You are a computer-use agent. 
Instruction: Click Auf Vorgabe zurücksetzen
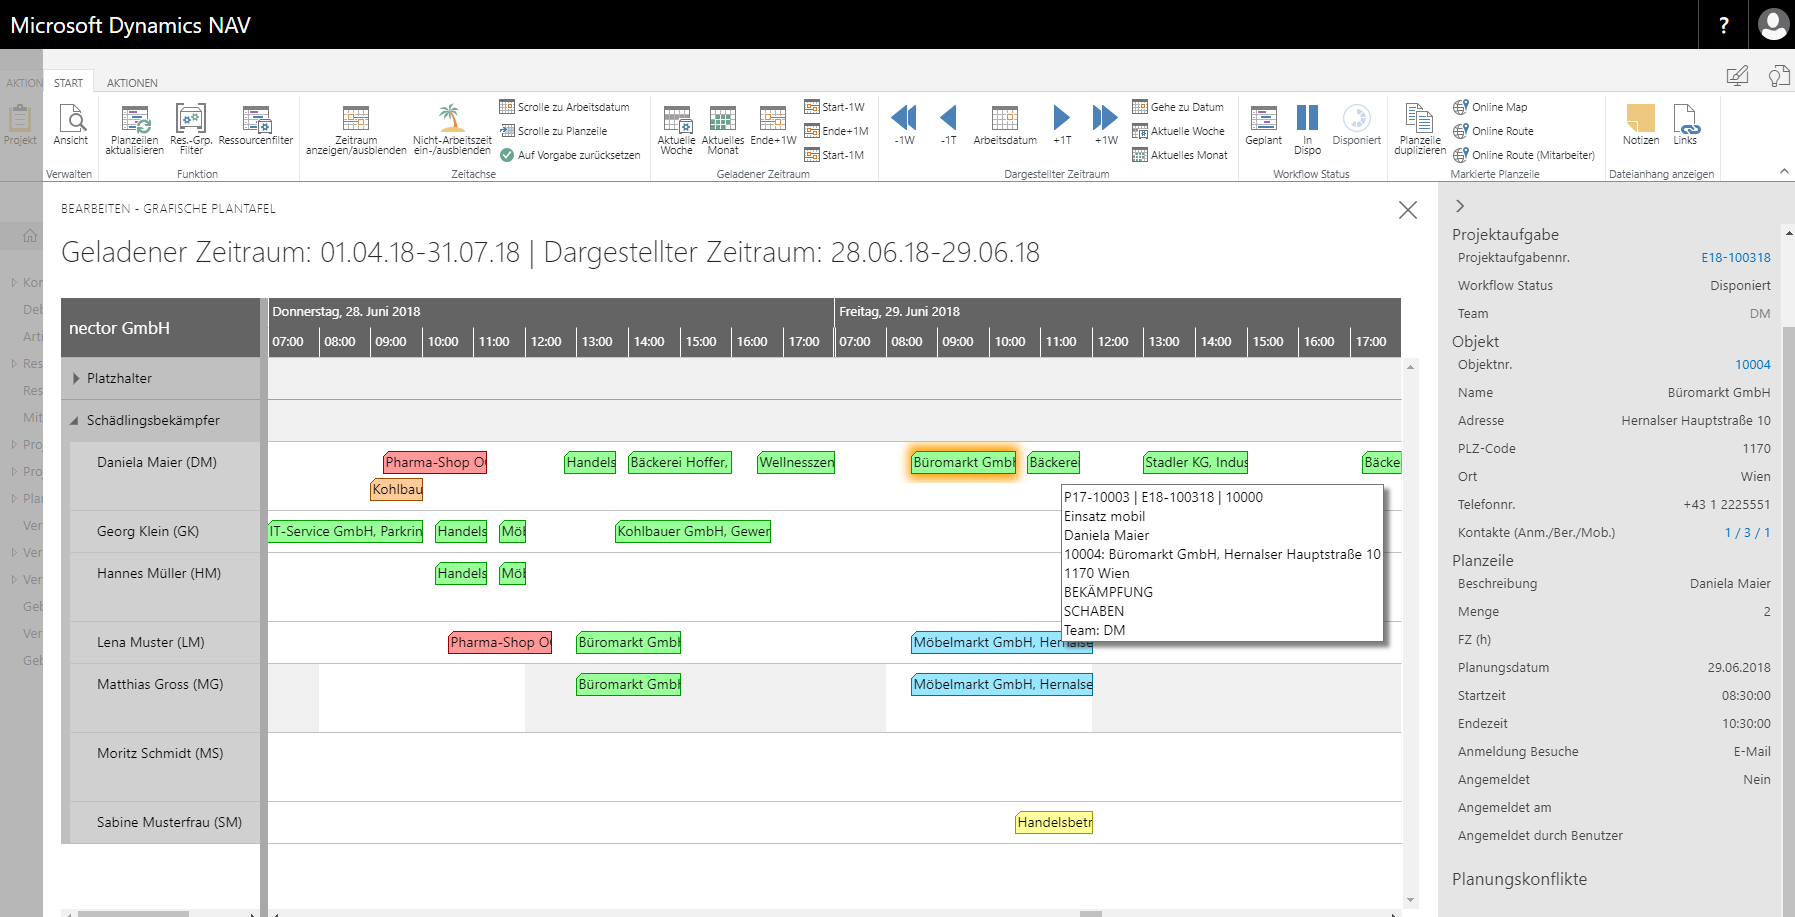point(572,155)
